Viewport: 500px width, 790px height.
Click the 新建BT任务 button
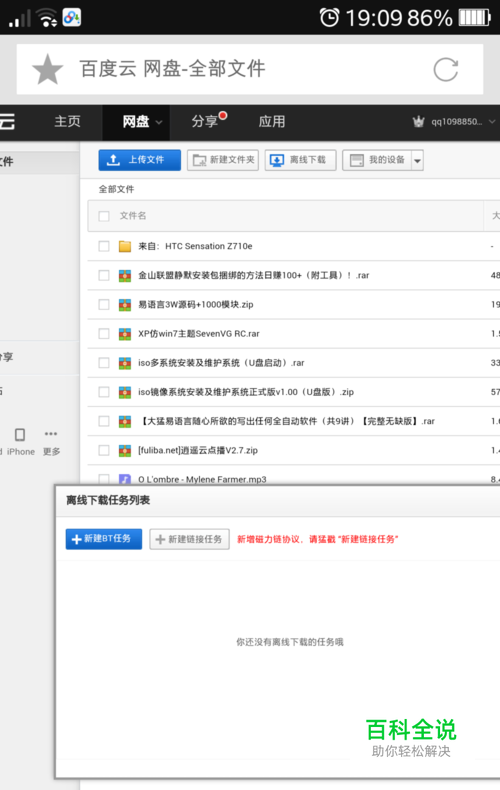(104, 539)
